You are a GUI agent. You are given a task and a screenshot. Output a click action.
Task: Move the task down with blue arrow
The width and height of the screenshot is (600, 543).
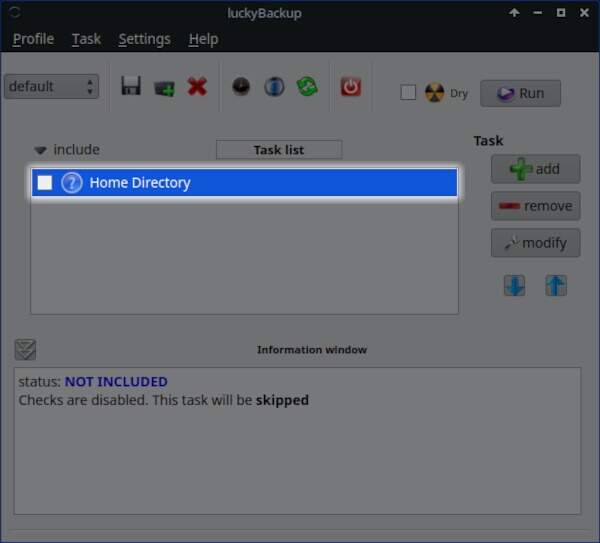(514, 285)
